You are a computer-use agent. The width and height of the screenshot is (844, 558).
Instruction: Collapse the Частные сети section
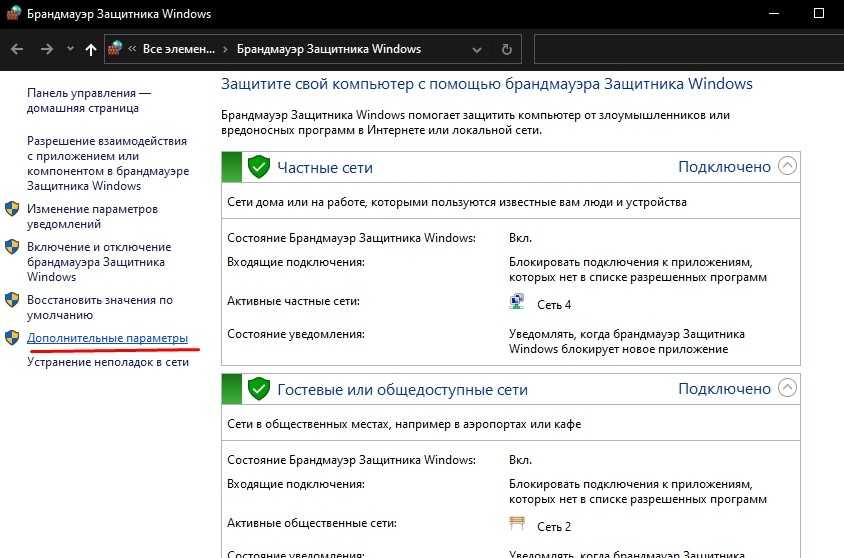click(788, 167)
